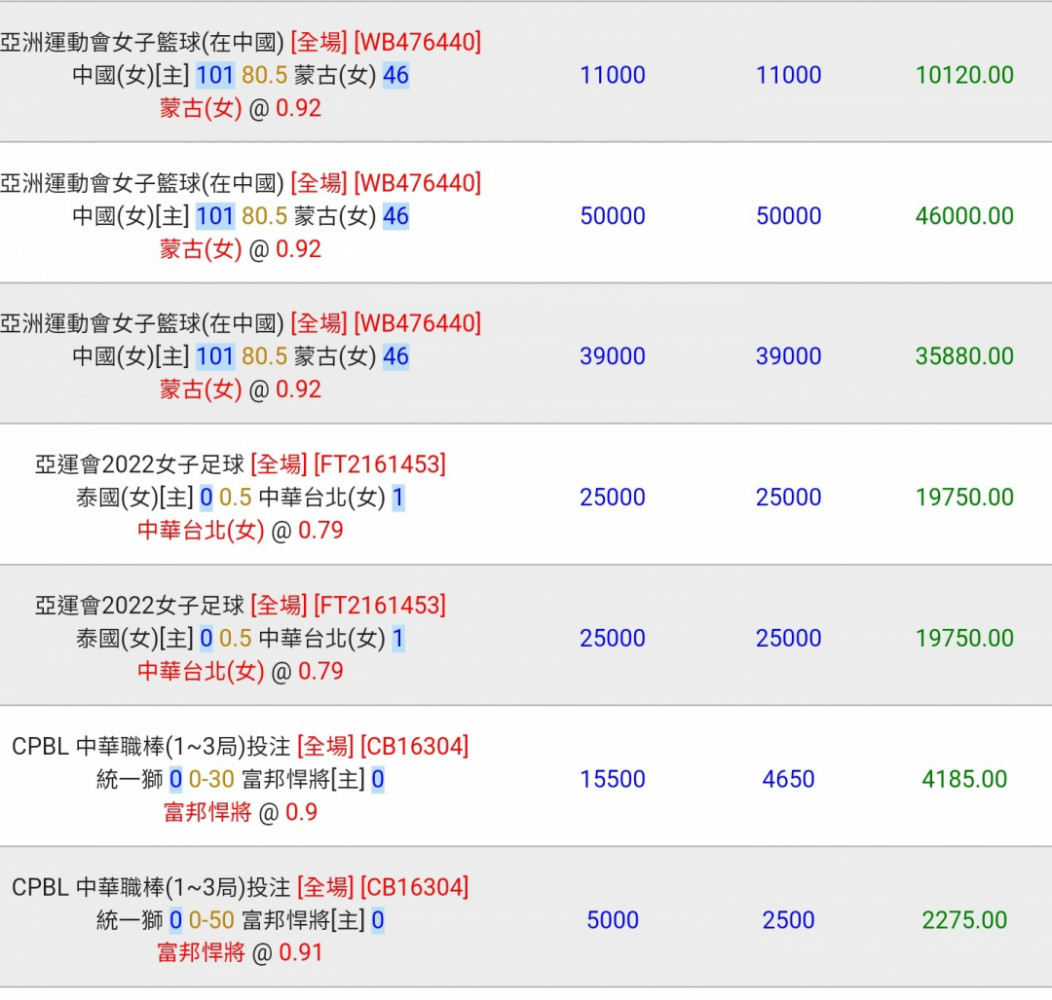Click 中國(女)[主] team in the 39000 bet row
This screenshot has height=1000, width=1052.
click(131, 356)
